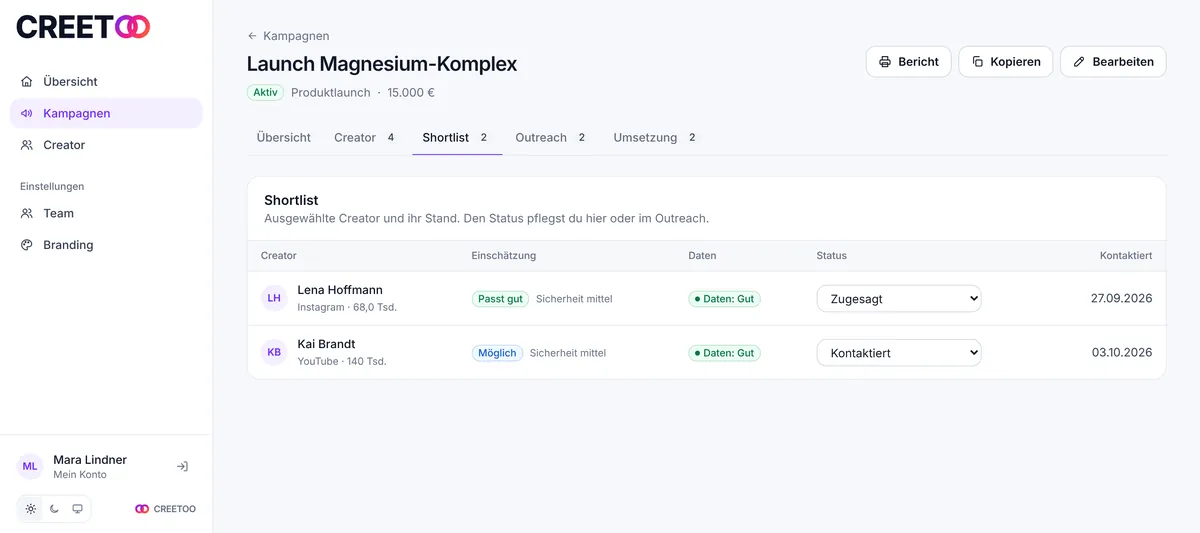Image resolution: width=1200 pixels, height=533 pixels.
Task: Click the 'Einschätzung' column header
Action: [x=504, y=256]
